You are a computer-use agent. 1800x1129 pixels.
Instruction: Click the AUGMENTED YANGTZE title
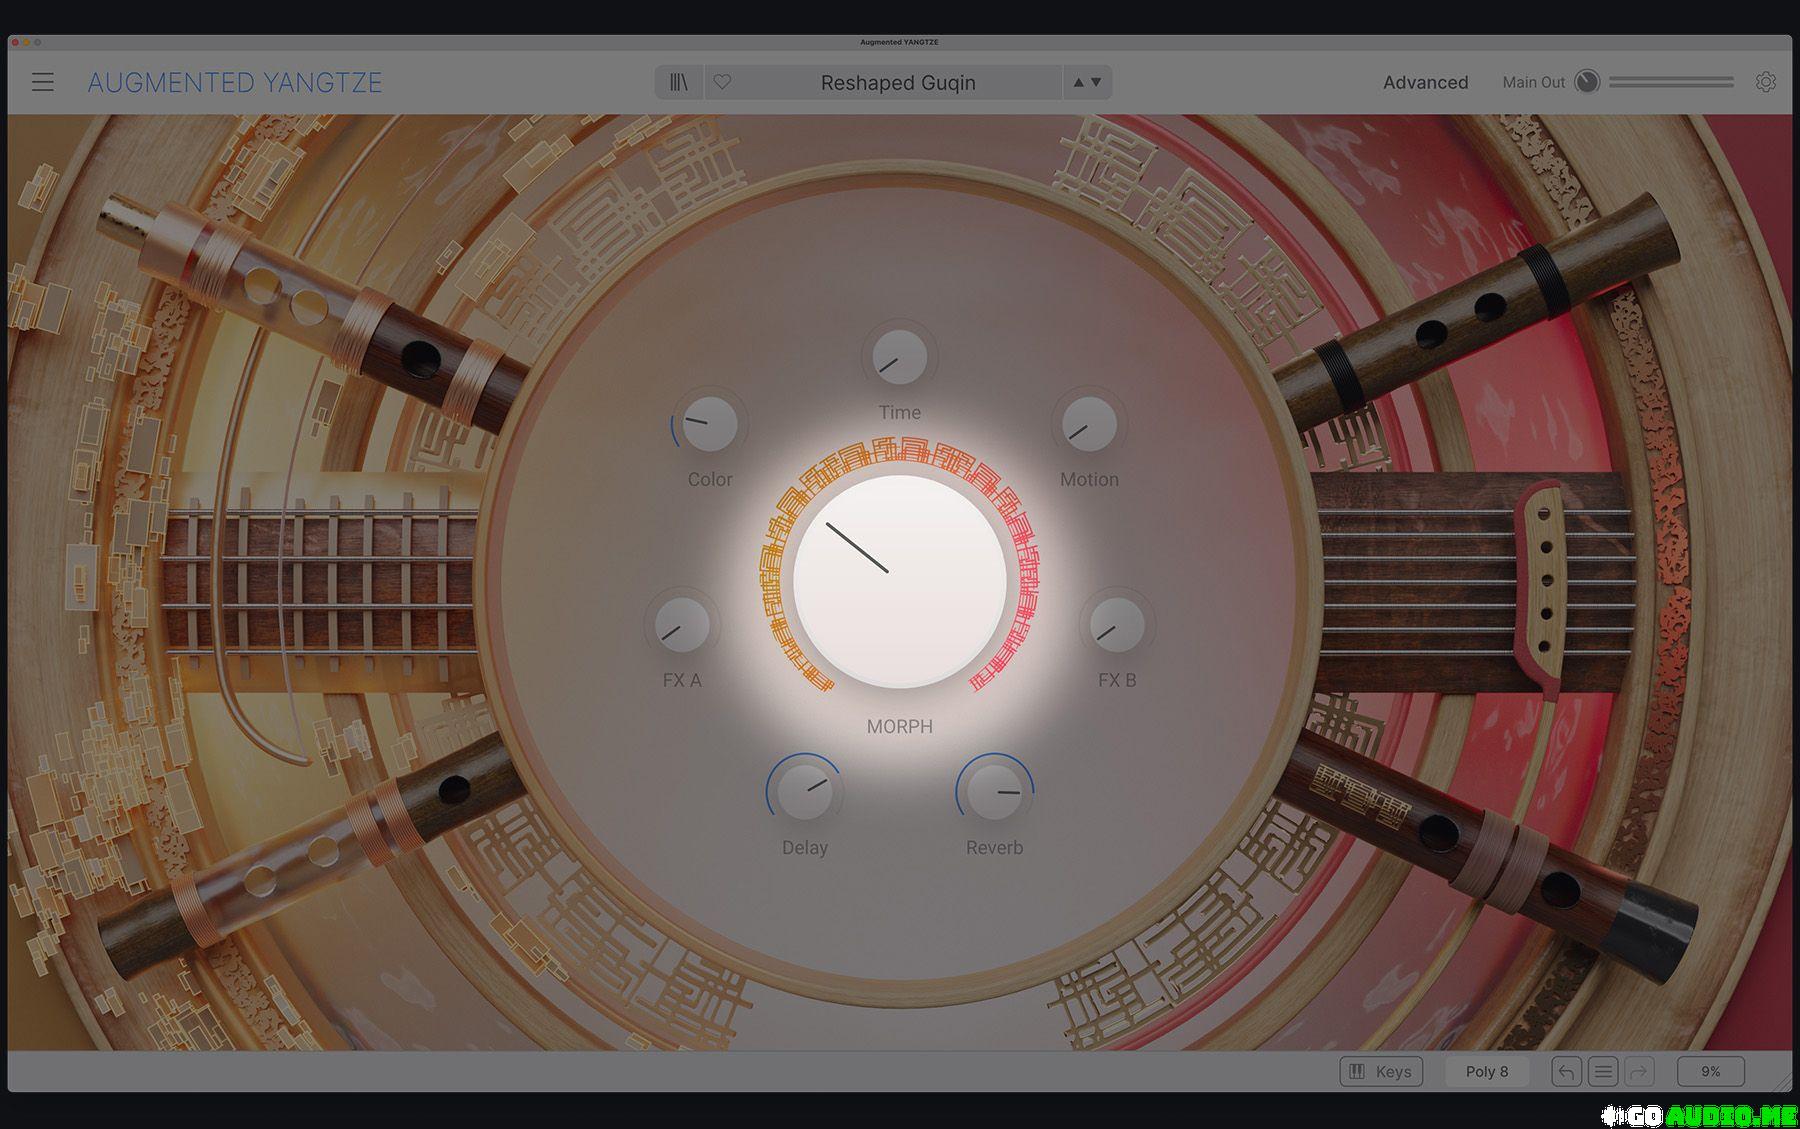coord(235,82)
